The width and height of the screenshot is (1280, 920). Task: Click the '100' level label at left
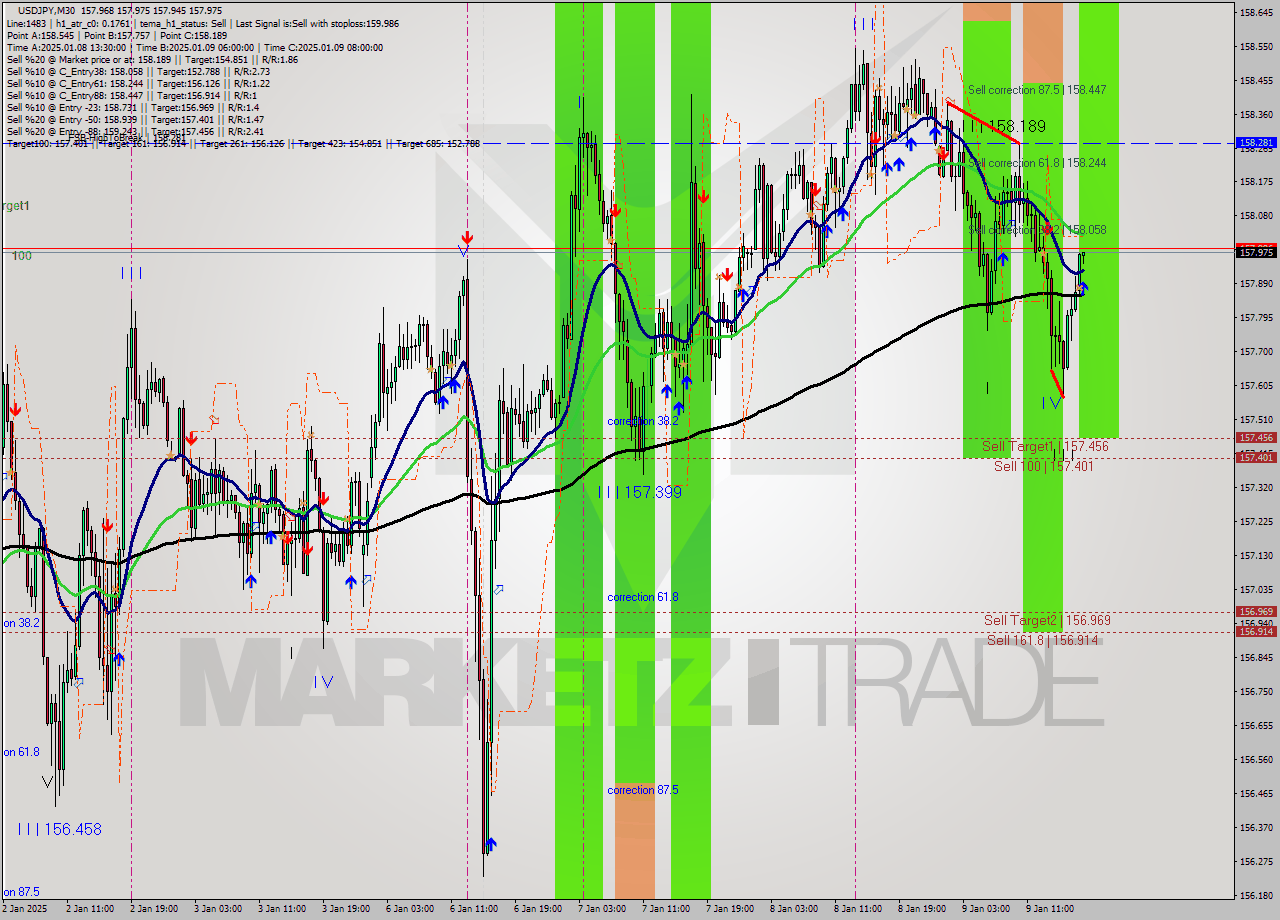pos(22,256)
